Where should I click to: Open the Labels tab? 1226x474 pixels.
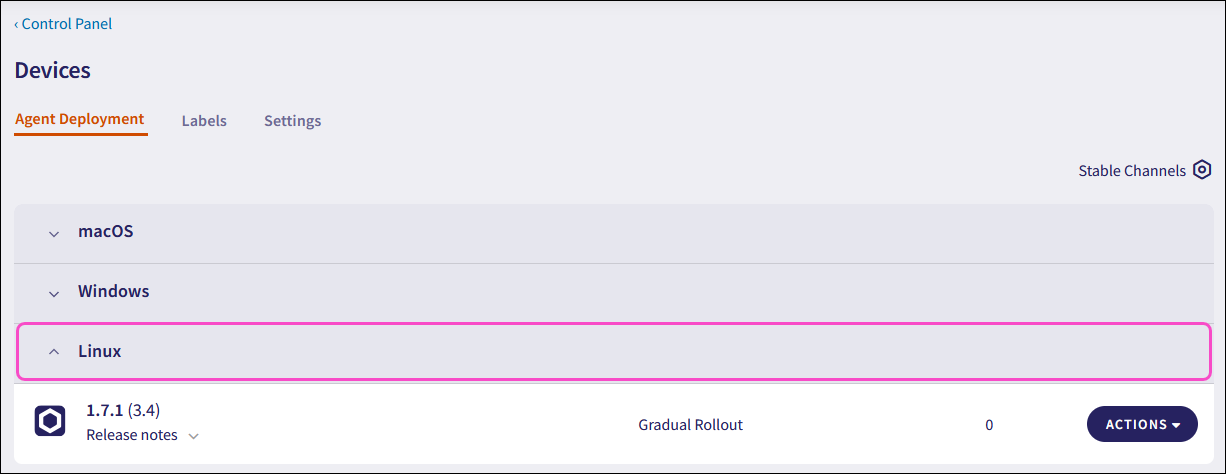pos(204,121)
